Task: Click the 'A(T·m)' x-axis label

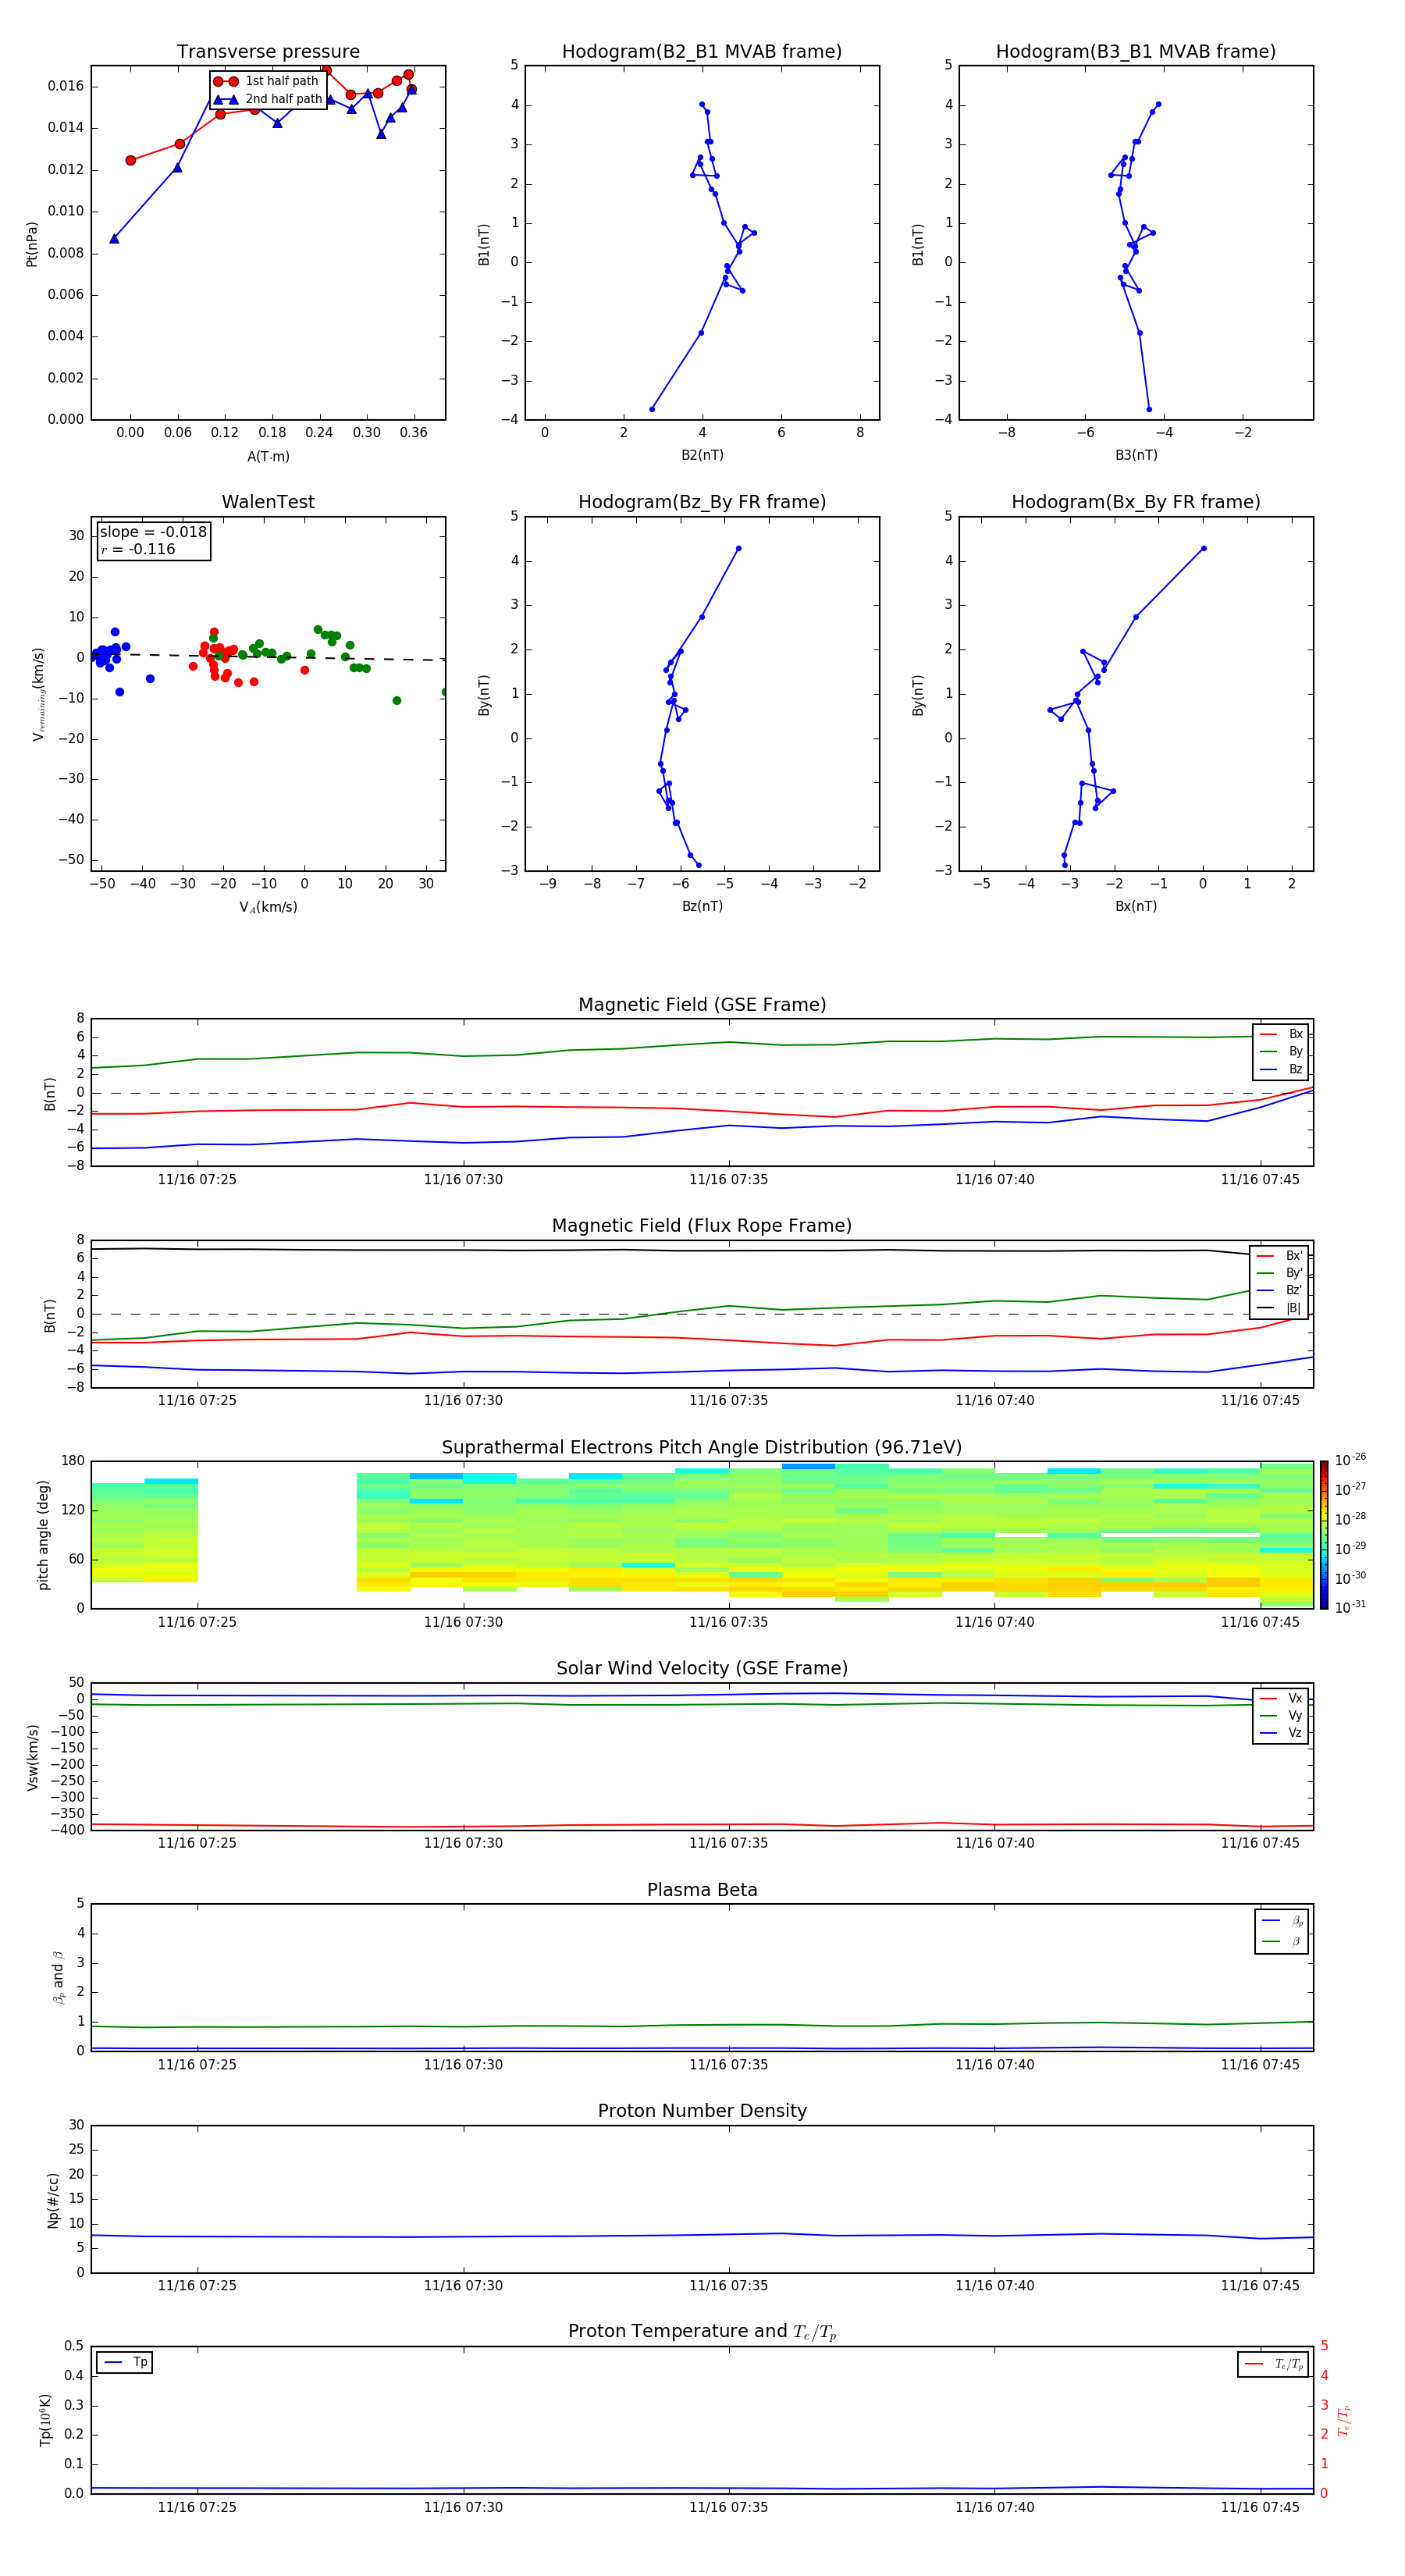Action: pyautogui.click(x=268, y=457)
